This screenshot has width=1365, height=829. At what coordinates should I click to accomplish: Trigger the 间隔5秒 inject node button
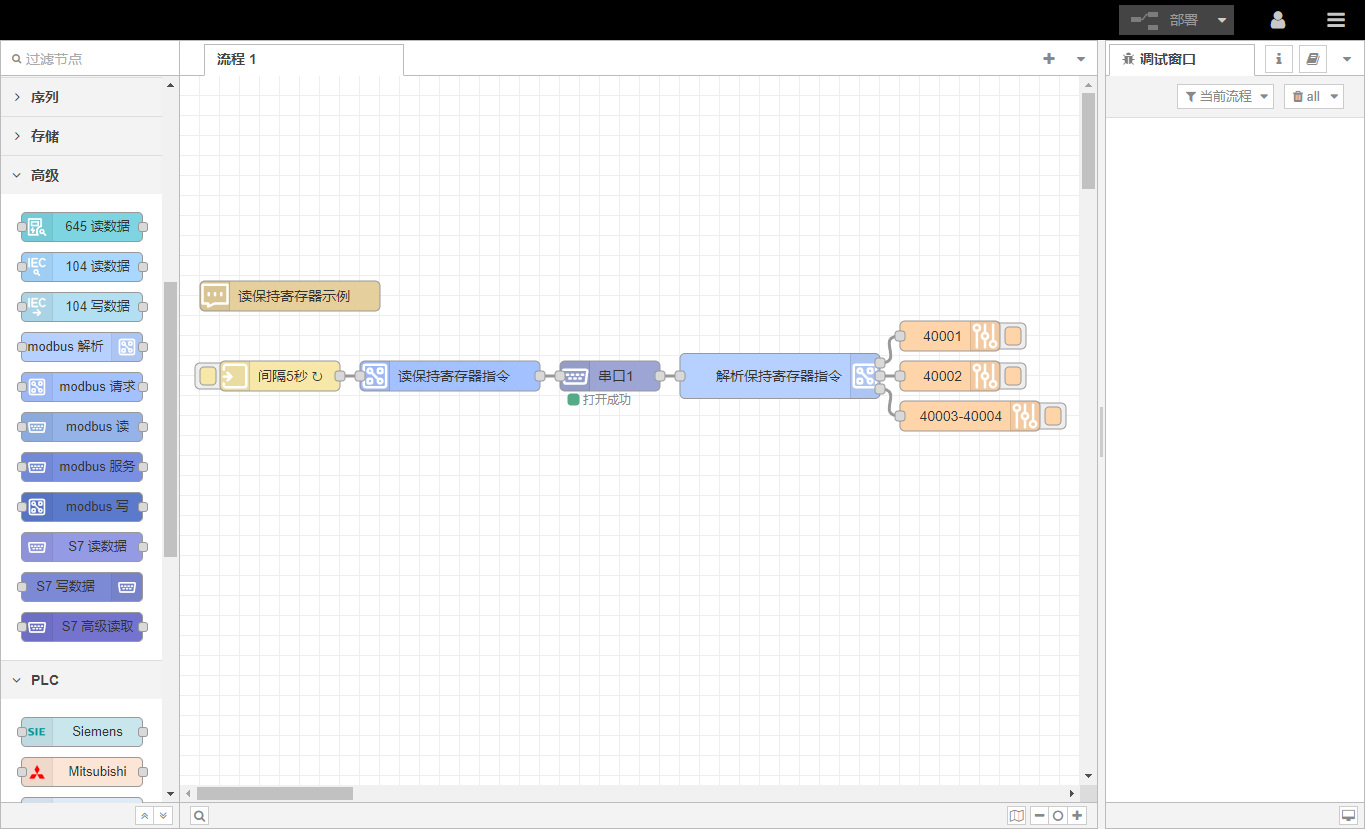tap(208, 376)
